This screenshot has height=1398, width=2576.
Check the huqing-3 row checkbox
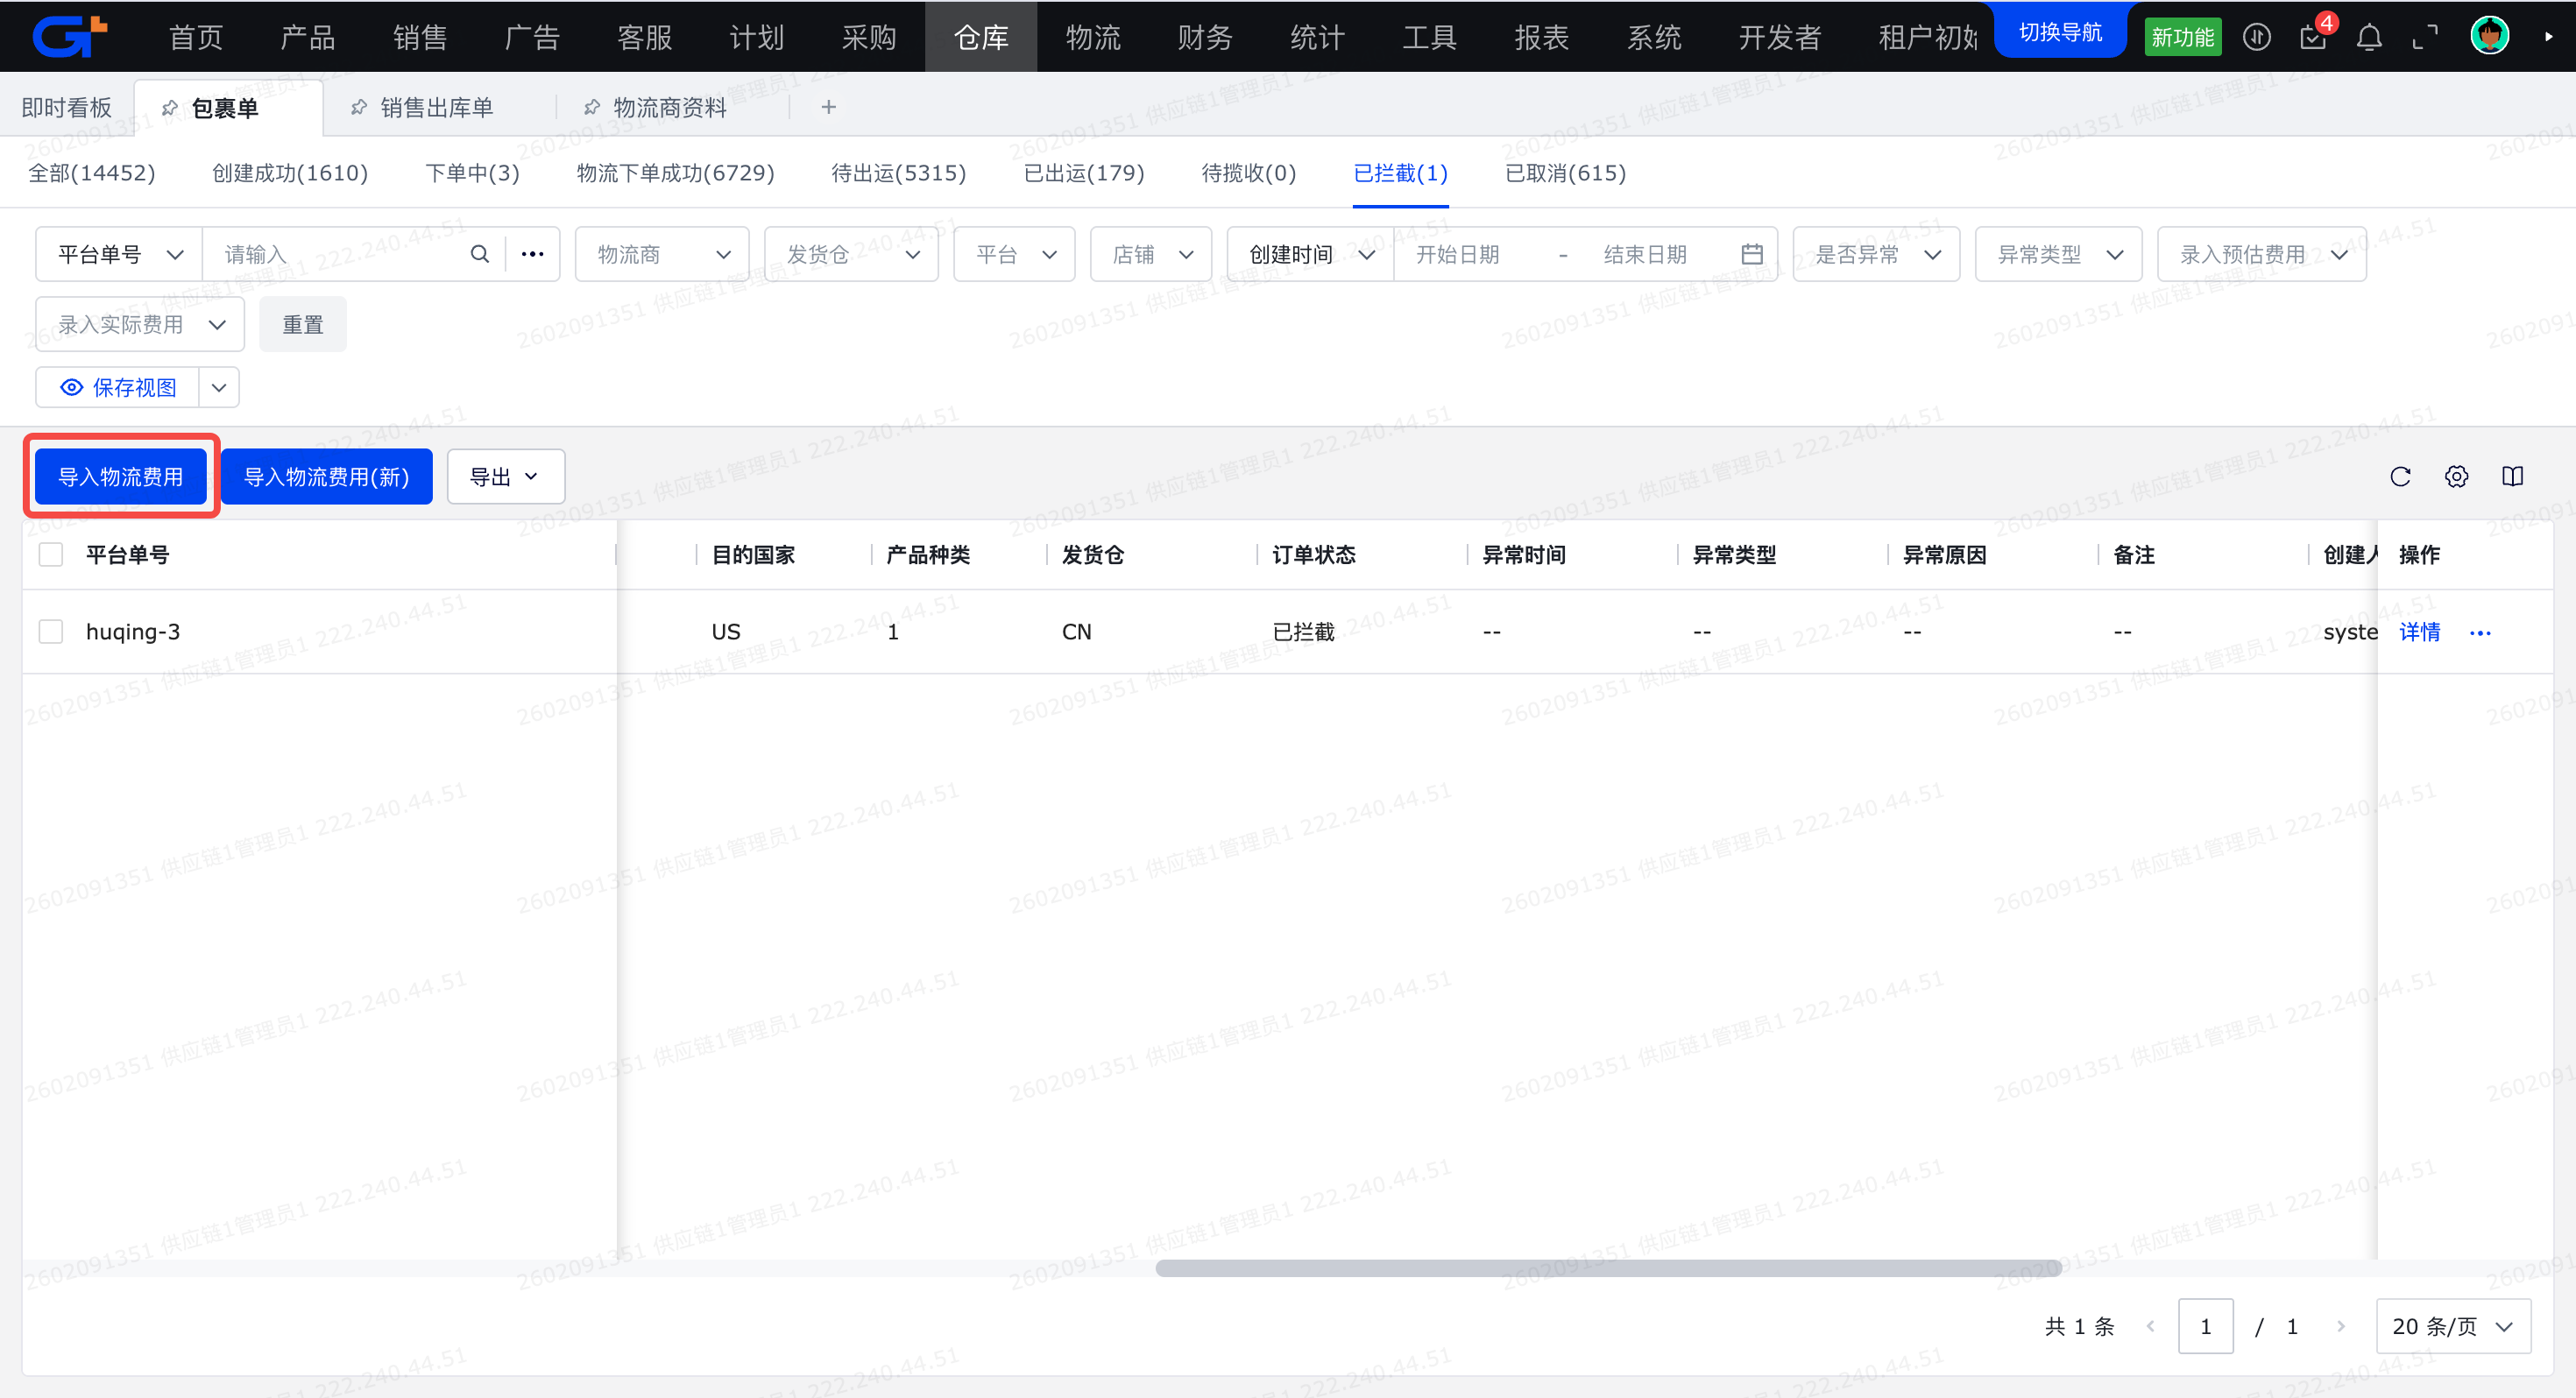click(51, 632)
